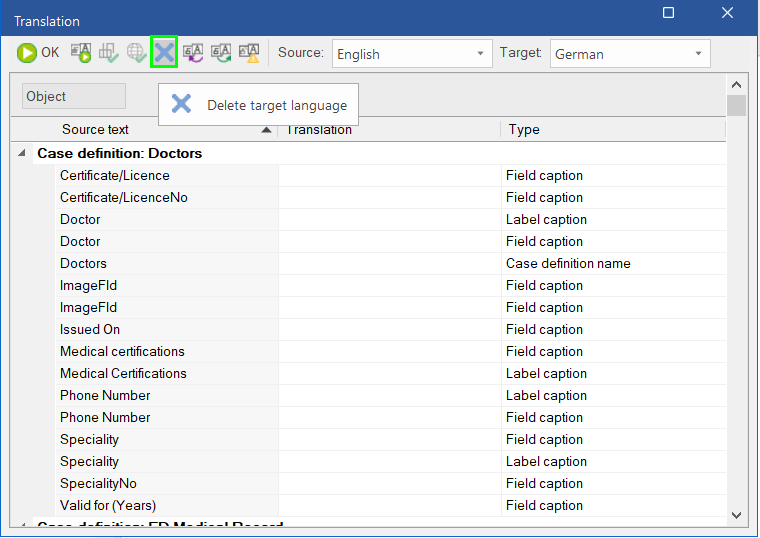Select the SpecialityNo row
This screenshot has width=760, height=538.
(391, 483)
